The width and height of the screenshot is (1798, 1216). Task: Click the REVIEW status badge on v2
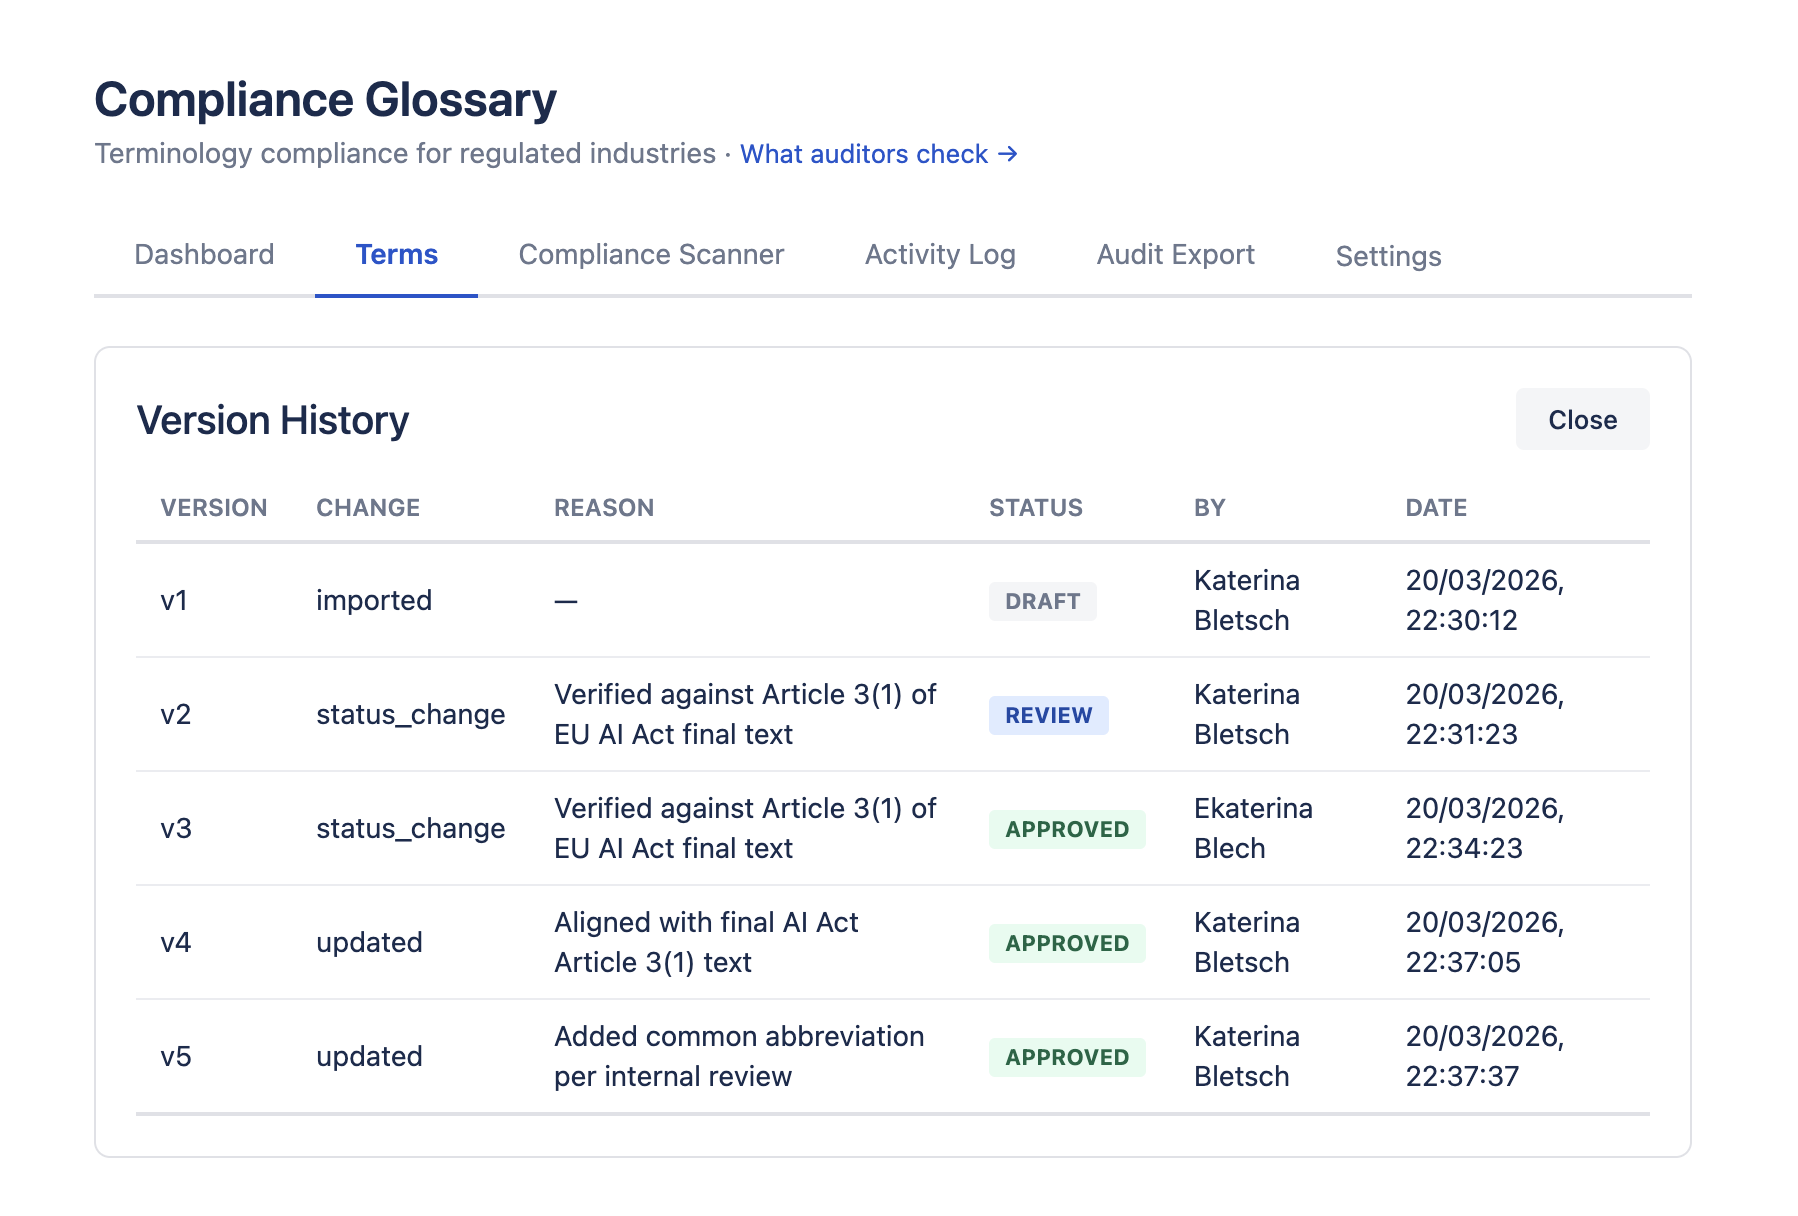(x=1048, y=716)
